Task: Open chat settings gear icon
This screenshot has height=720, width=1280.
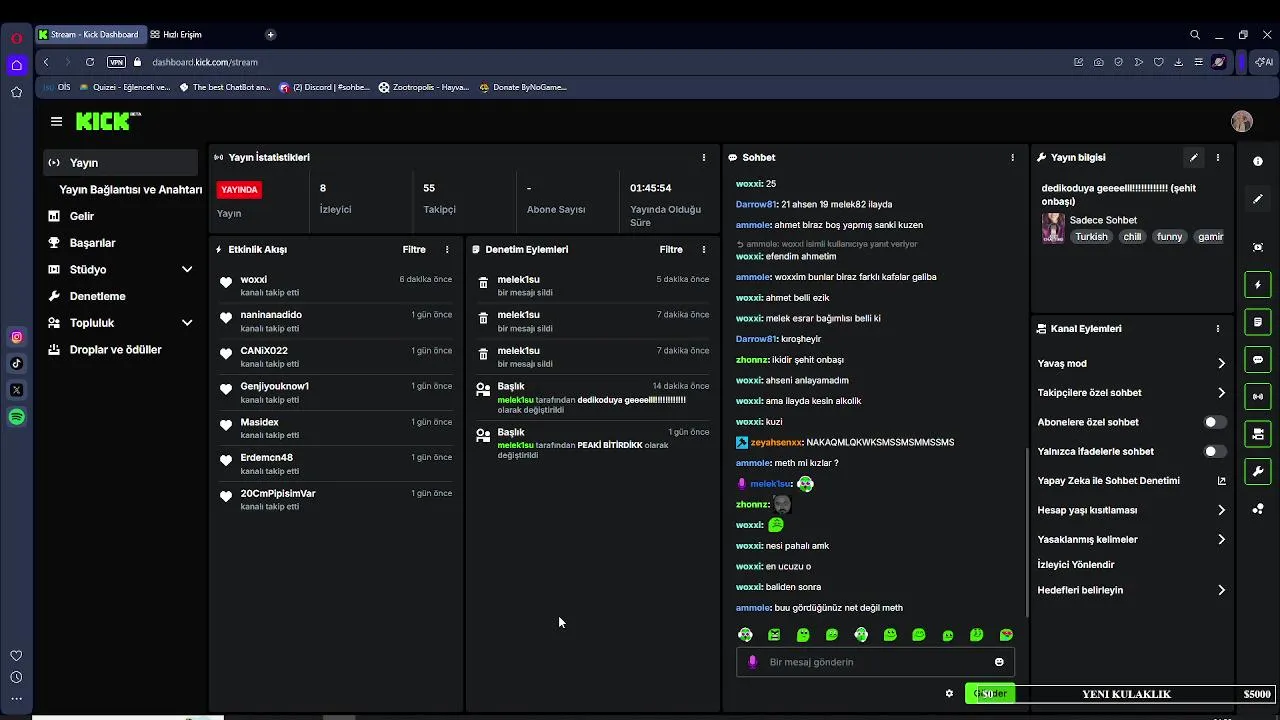Action: pos(949,693)
